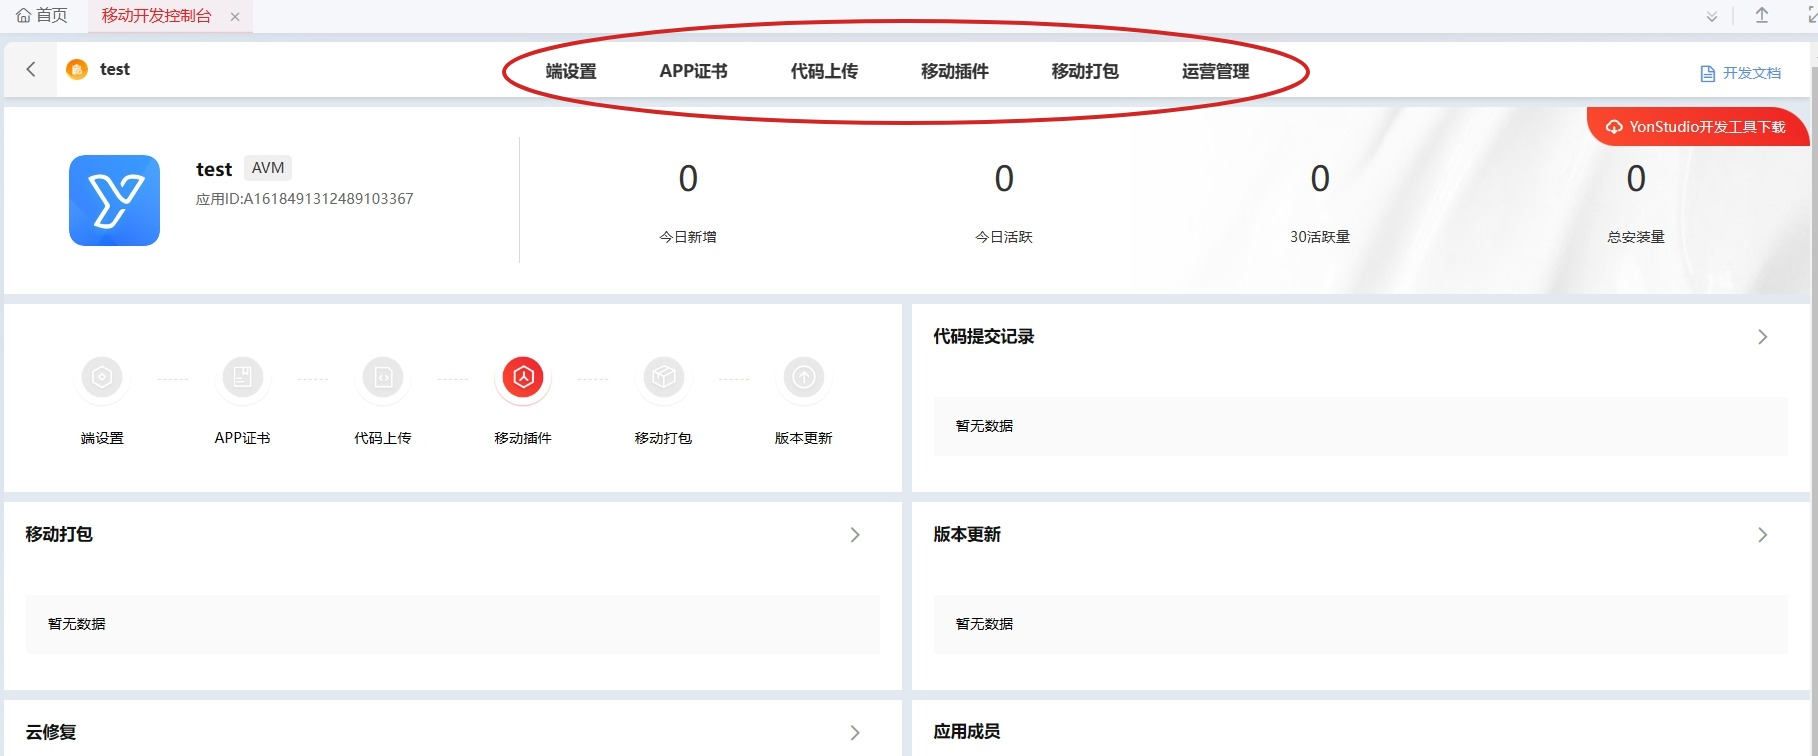Click the 今日活跃 statistic
The image size is (1818, 756).
pos(1004,205)
